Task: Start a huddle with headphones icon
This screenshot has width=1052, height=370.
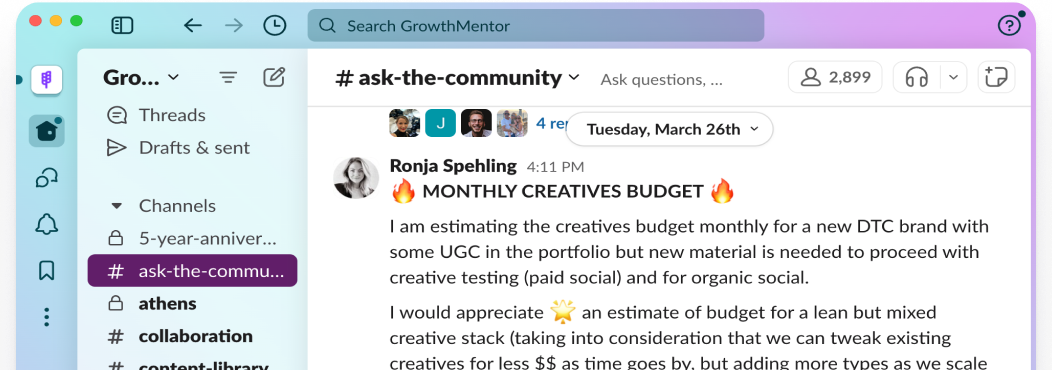Action: 916,78
